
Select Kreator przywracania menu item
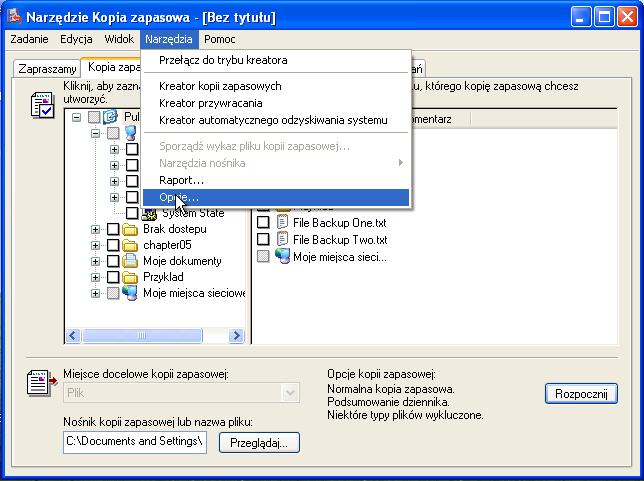(276, 103)
